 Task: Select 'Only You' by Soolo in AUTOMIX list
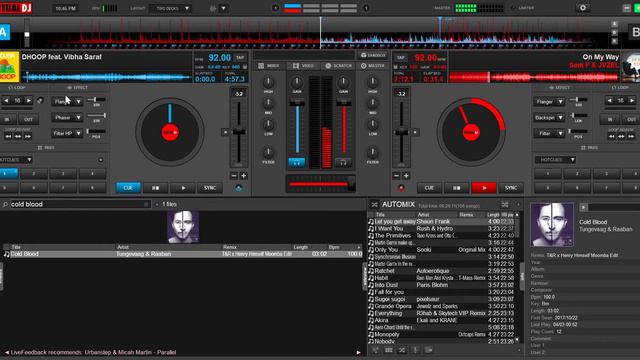442,250
